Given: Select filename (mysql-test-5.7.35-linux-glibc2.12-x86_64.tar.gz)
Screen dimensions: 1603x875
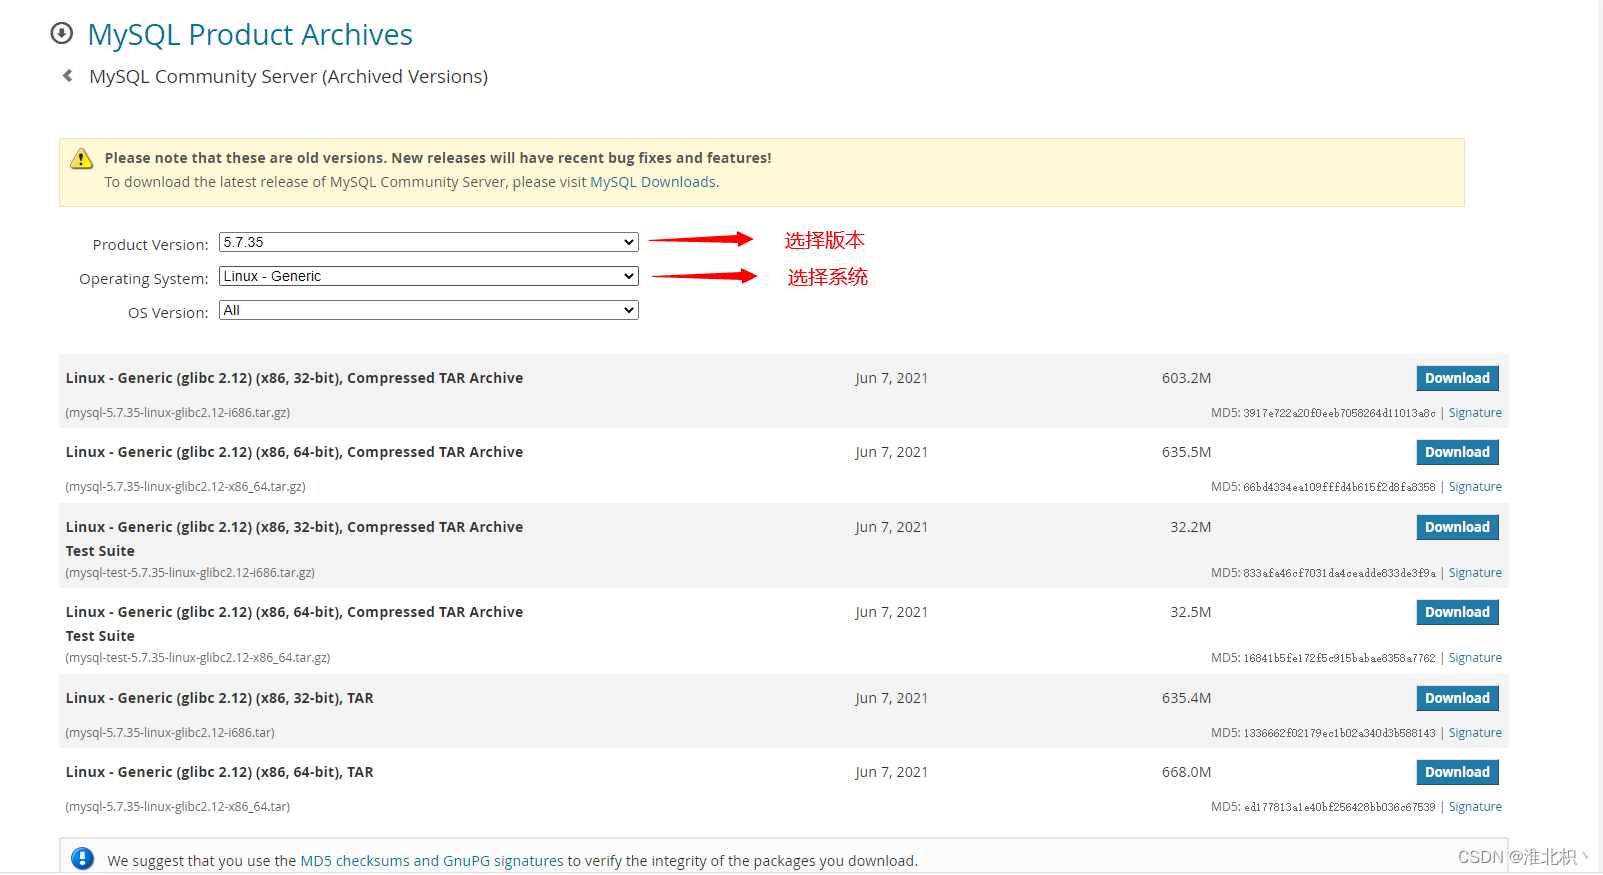Looking at the screenshot, I should 198,658.
